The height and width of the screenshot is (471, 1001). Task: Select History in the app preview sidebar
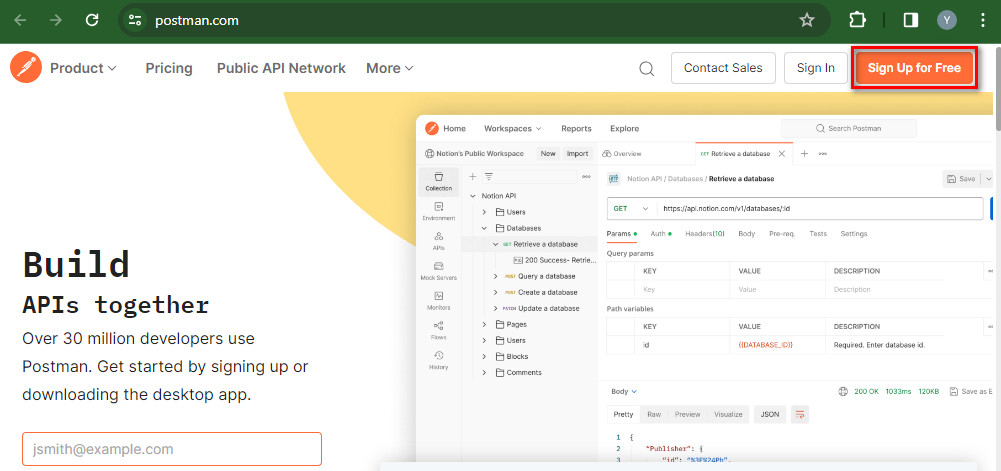[x=439, y=361]
